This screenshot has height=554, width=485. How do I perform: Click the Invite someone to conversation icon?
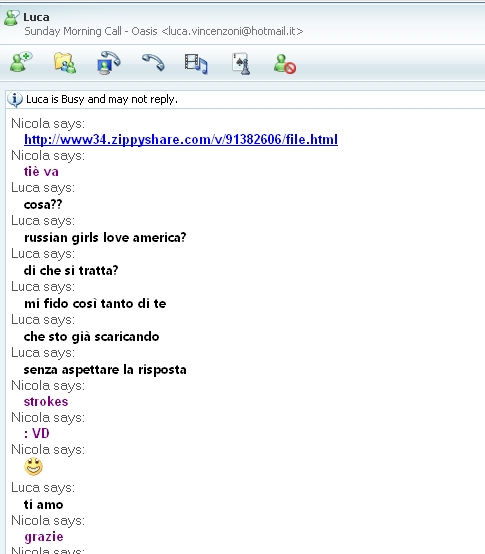tap(21, 62)
